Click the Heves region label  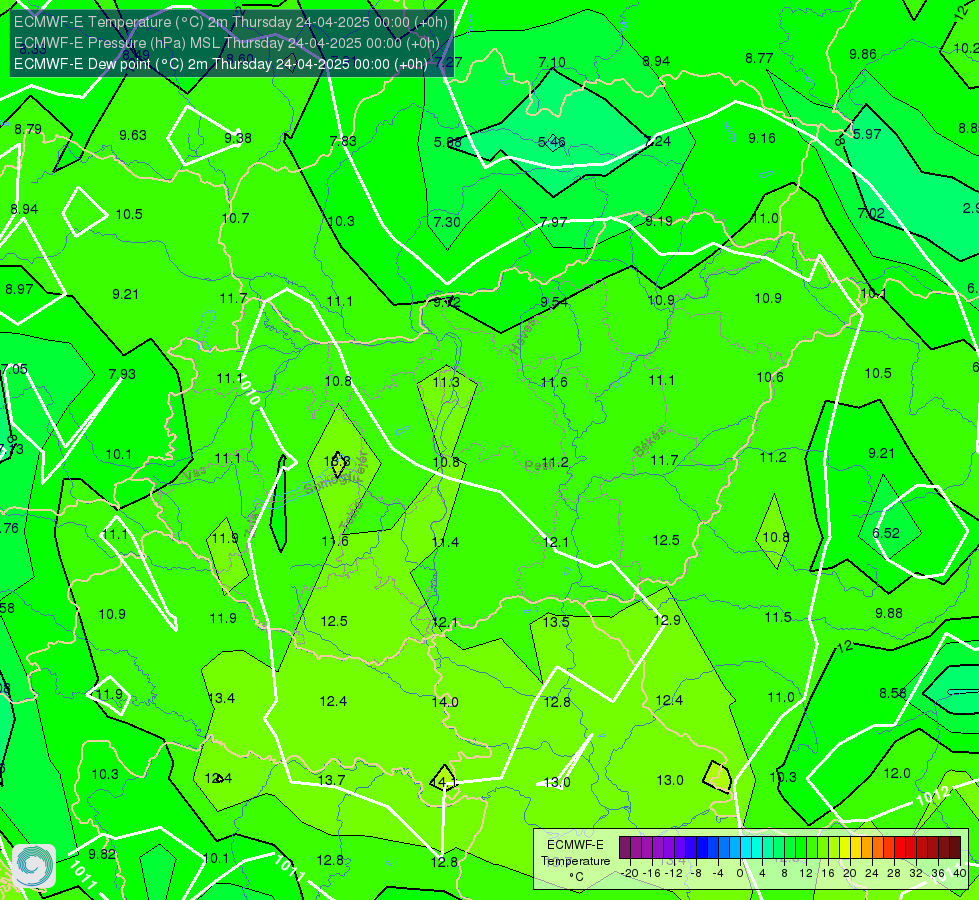[x=522, y=337]
